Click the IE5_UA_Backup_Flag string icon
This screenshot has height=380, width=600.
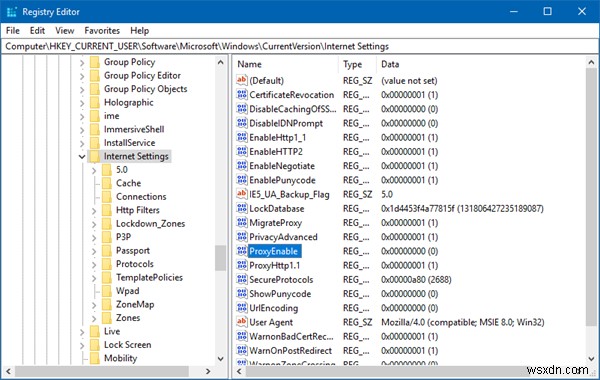point(241,194)
